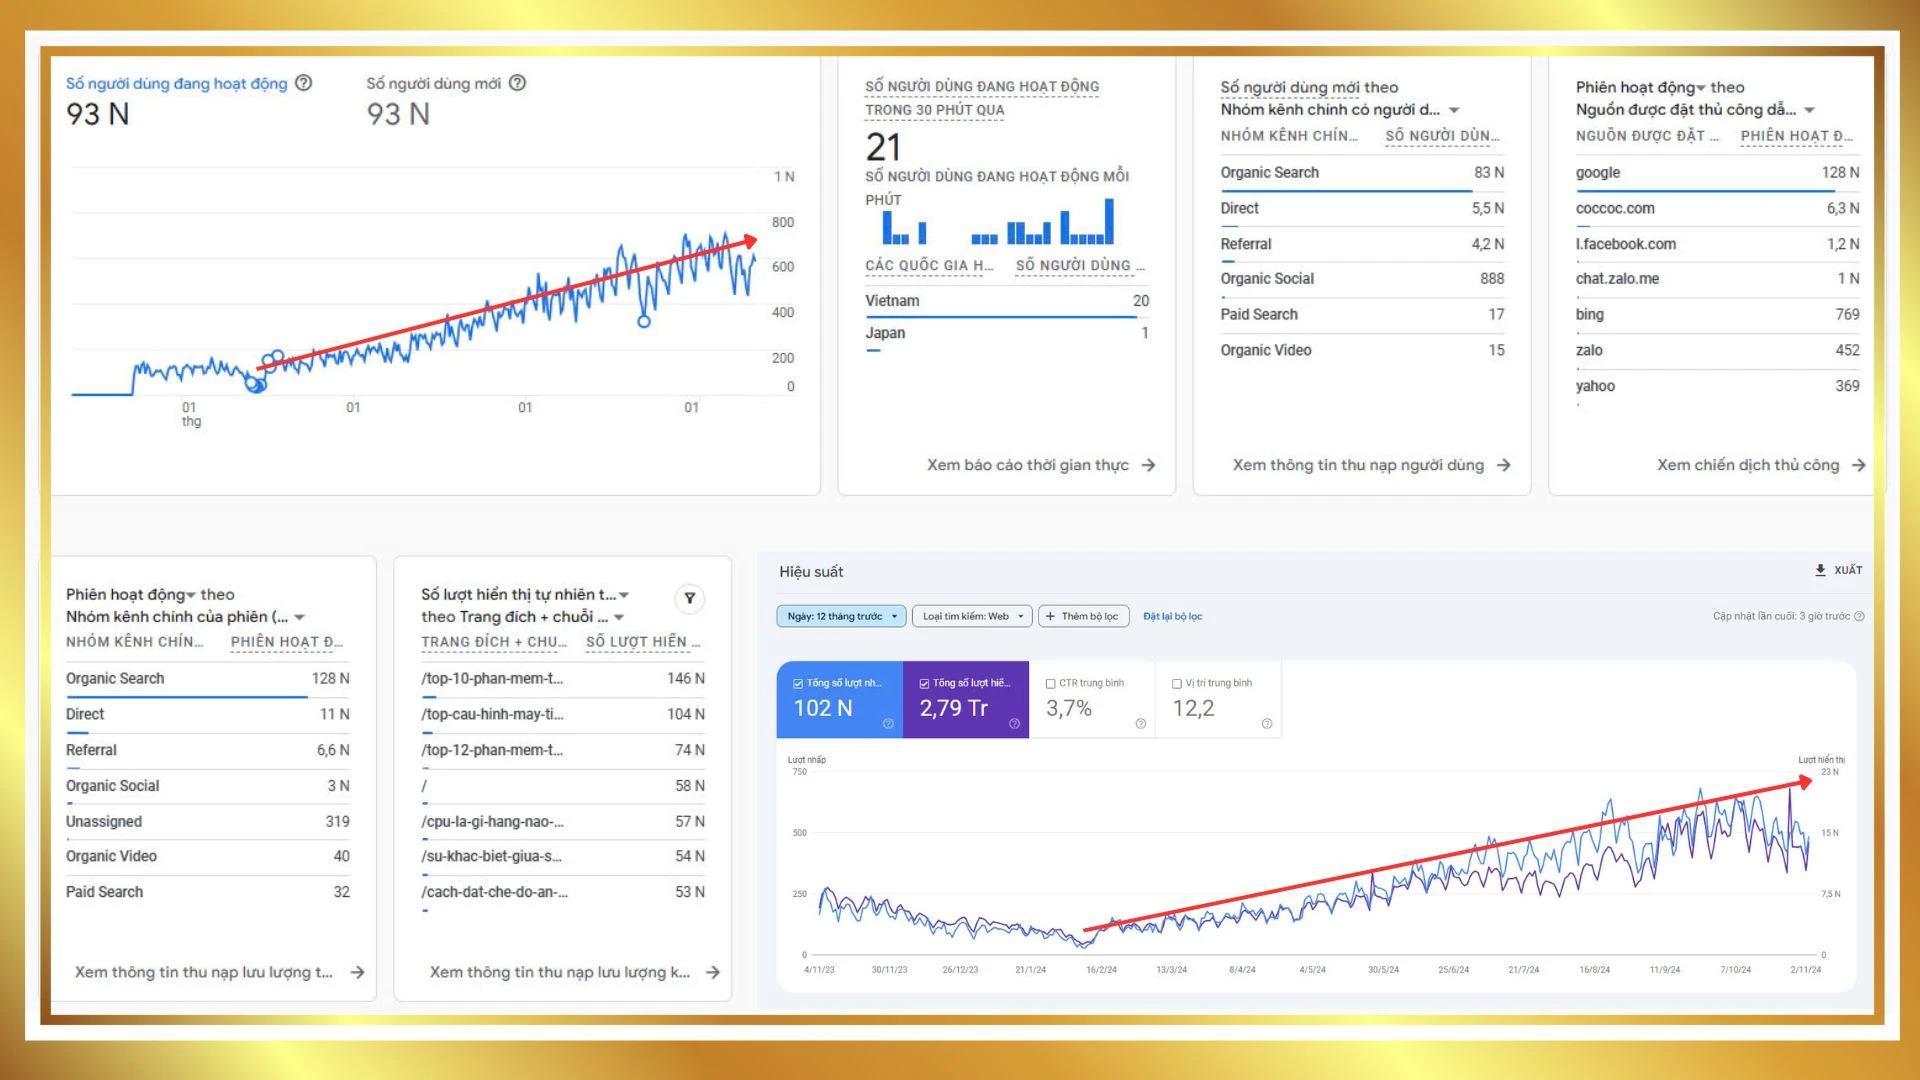The image size is (1920, 1080).
Task: Click arrow icon next to Xem thông tin thu nạp lưu lượng t...
Action: point(357,972)
